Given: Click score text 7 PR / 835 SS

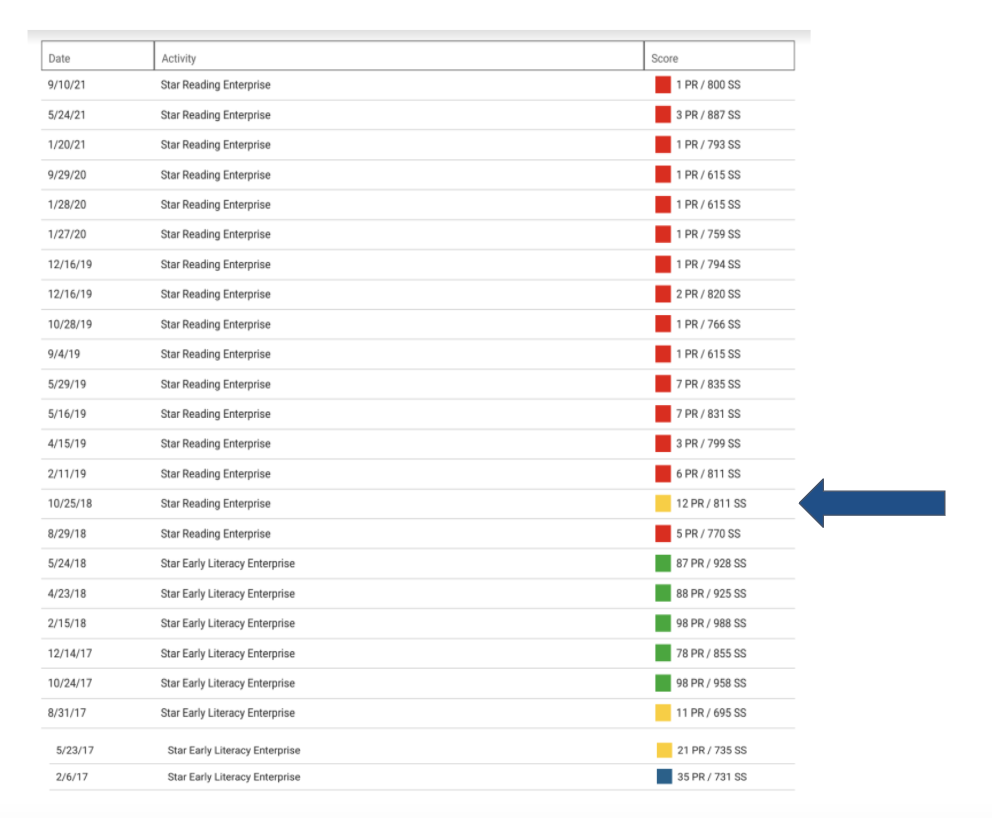Looking at the screenshot, I should coord(708,384).
